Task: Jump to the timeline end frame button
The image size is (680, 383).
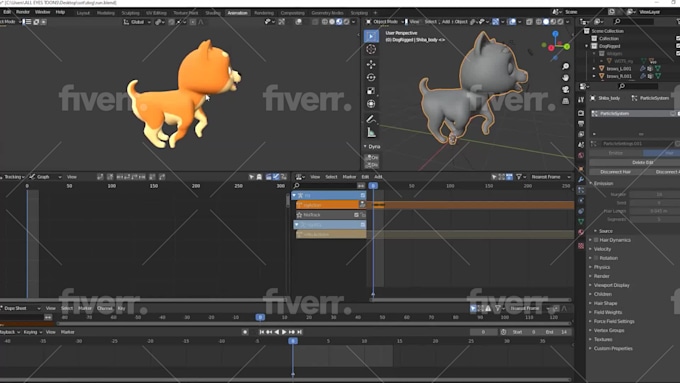Action: point(300,332)
